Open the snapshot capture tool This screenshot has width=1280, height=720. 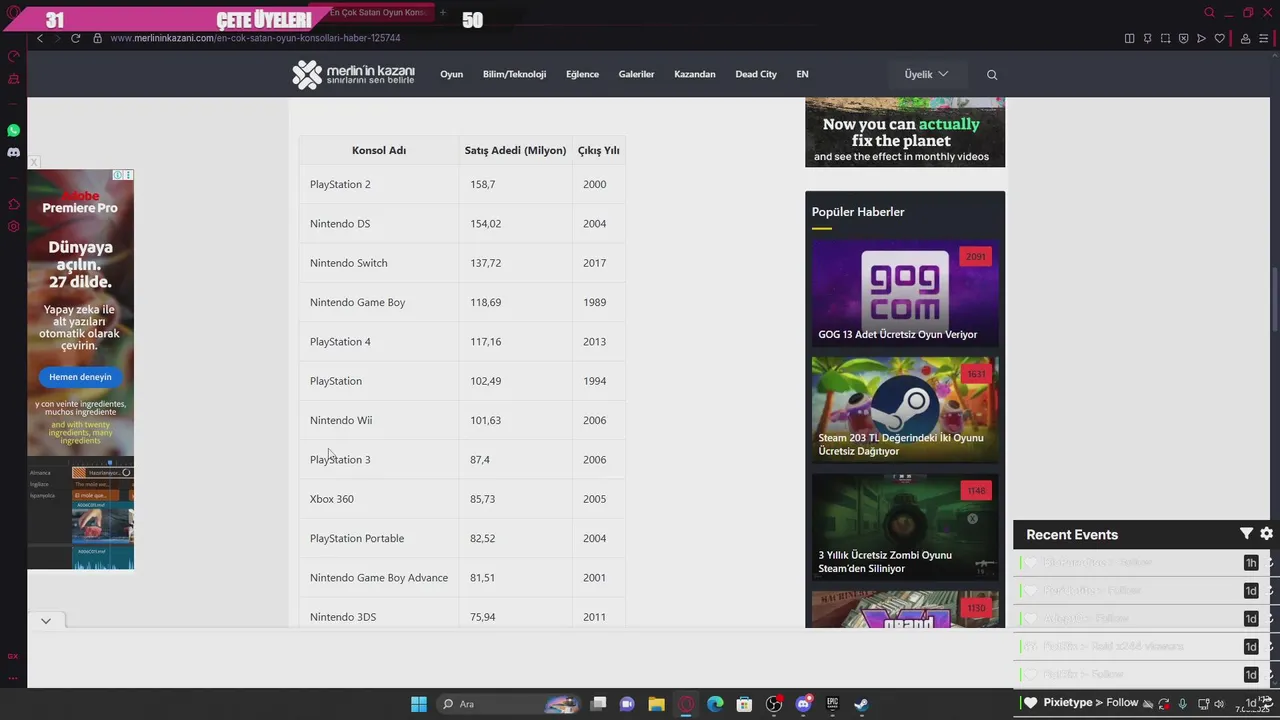coord(1165,38)
